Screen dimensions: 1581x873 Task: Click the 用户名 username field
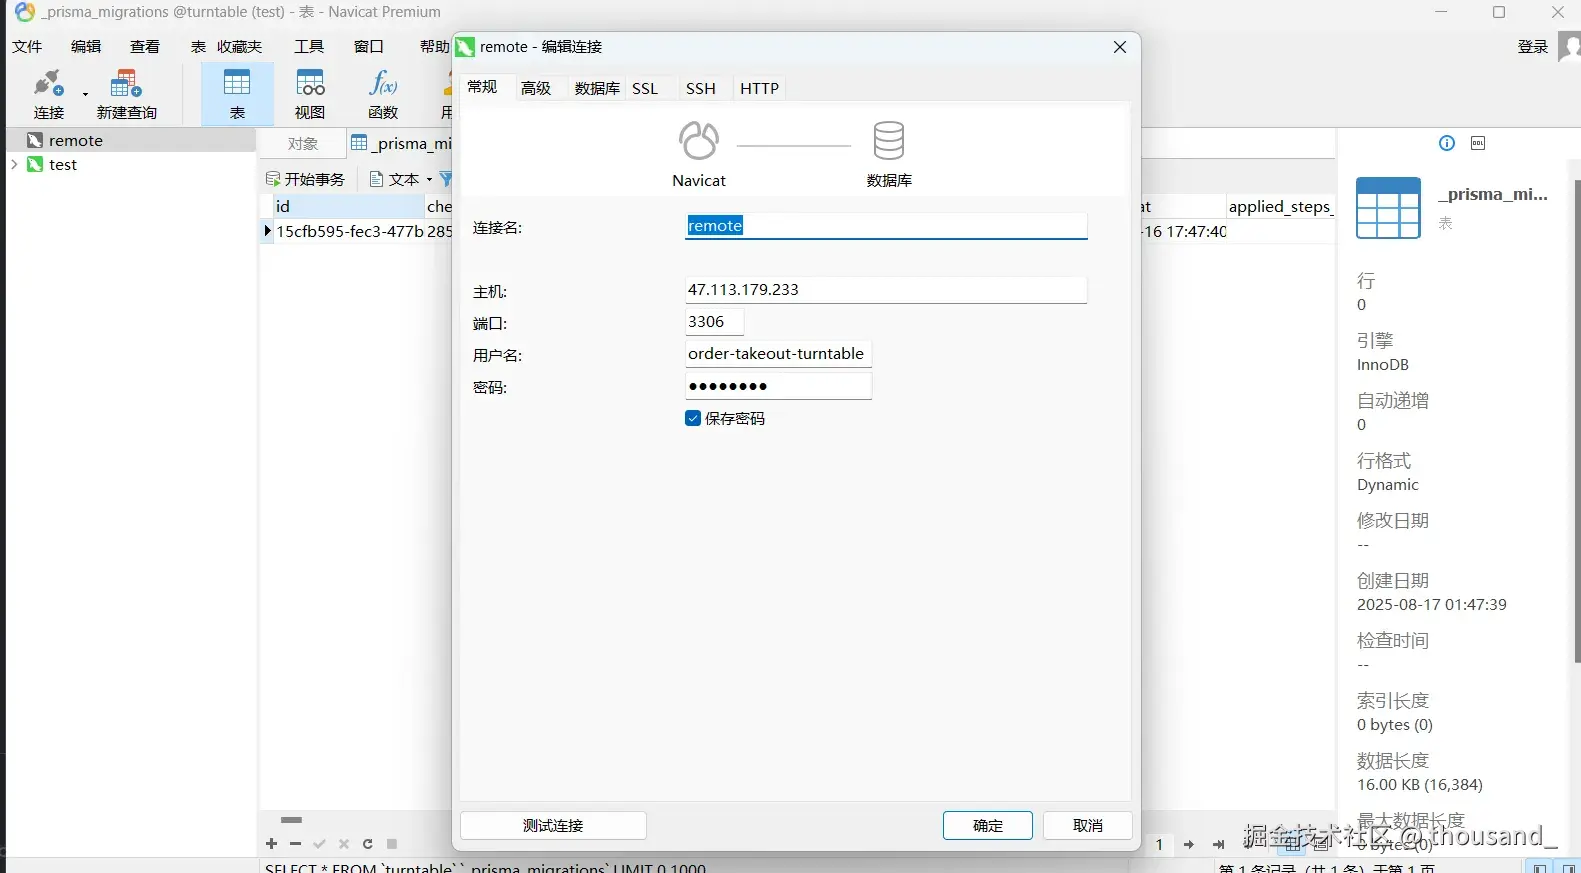point(778,354)
